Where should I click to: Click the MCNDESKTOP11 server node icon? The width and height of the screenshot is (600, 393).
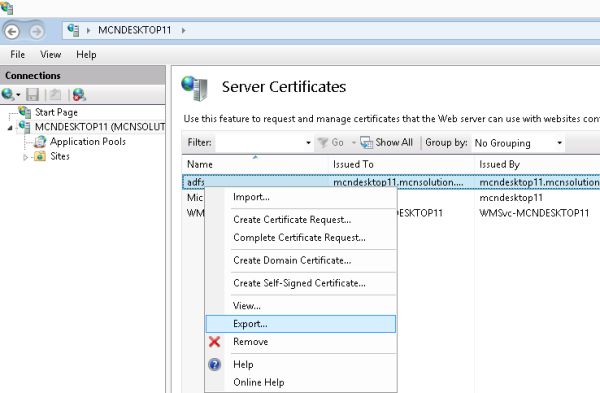point(25,127)
